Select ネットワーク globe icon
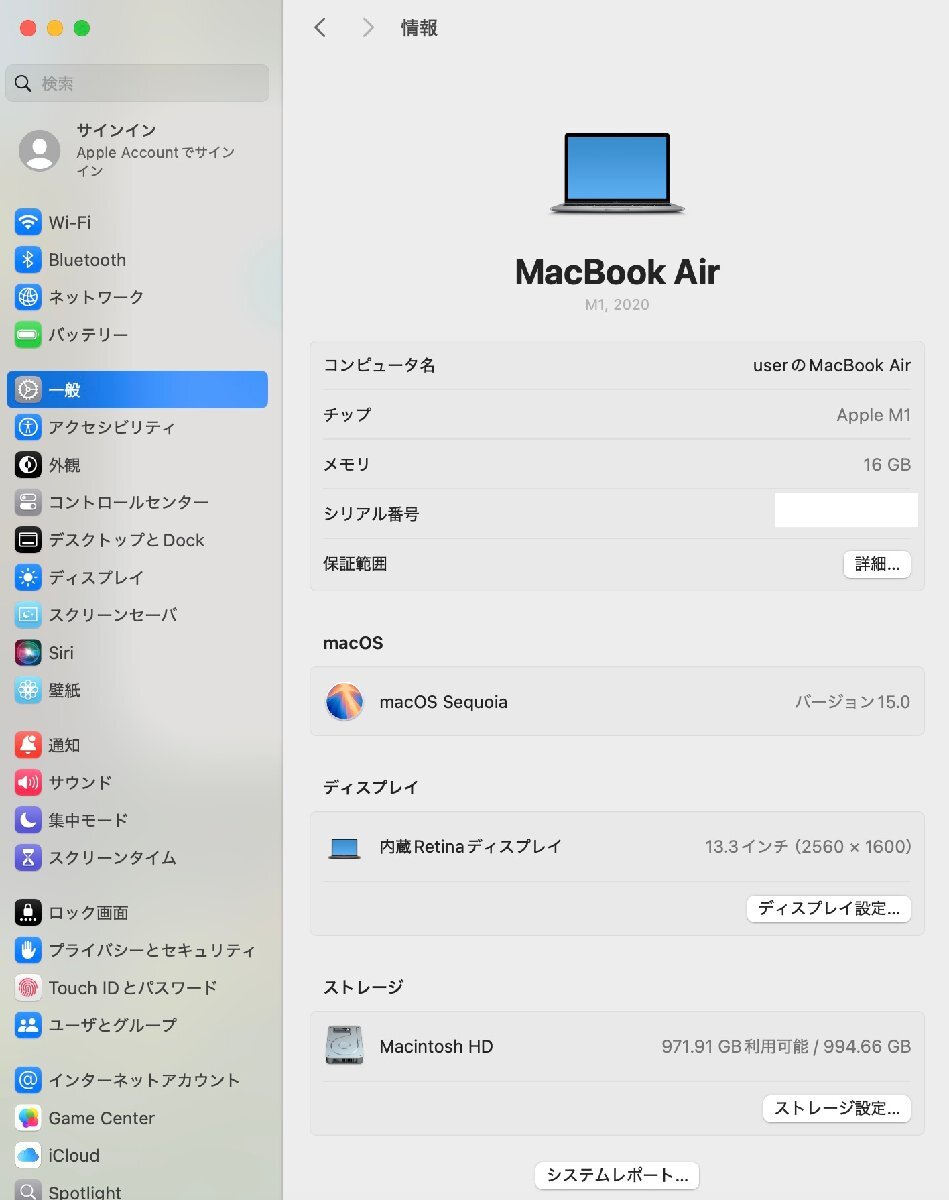Viewport: 949px width, 1200px height. [28, 297]
